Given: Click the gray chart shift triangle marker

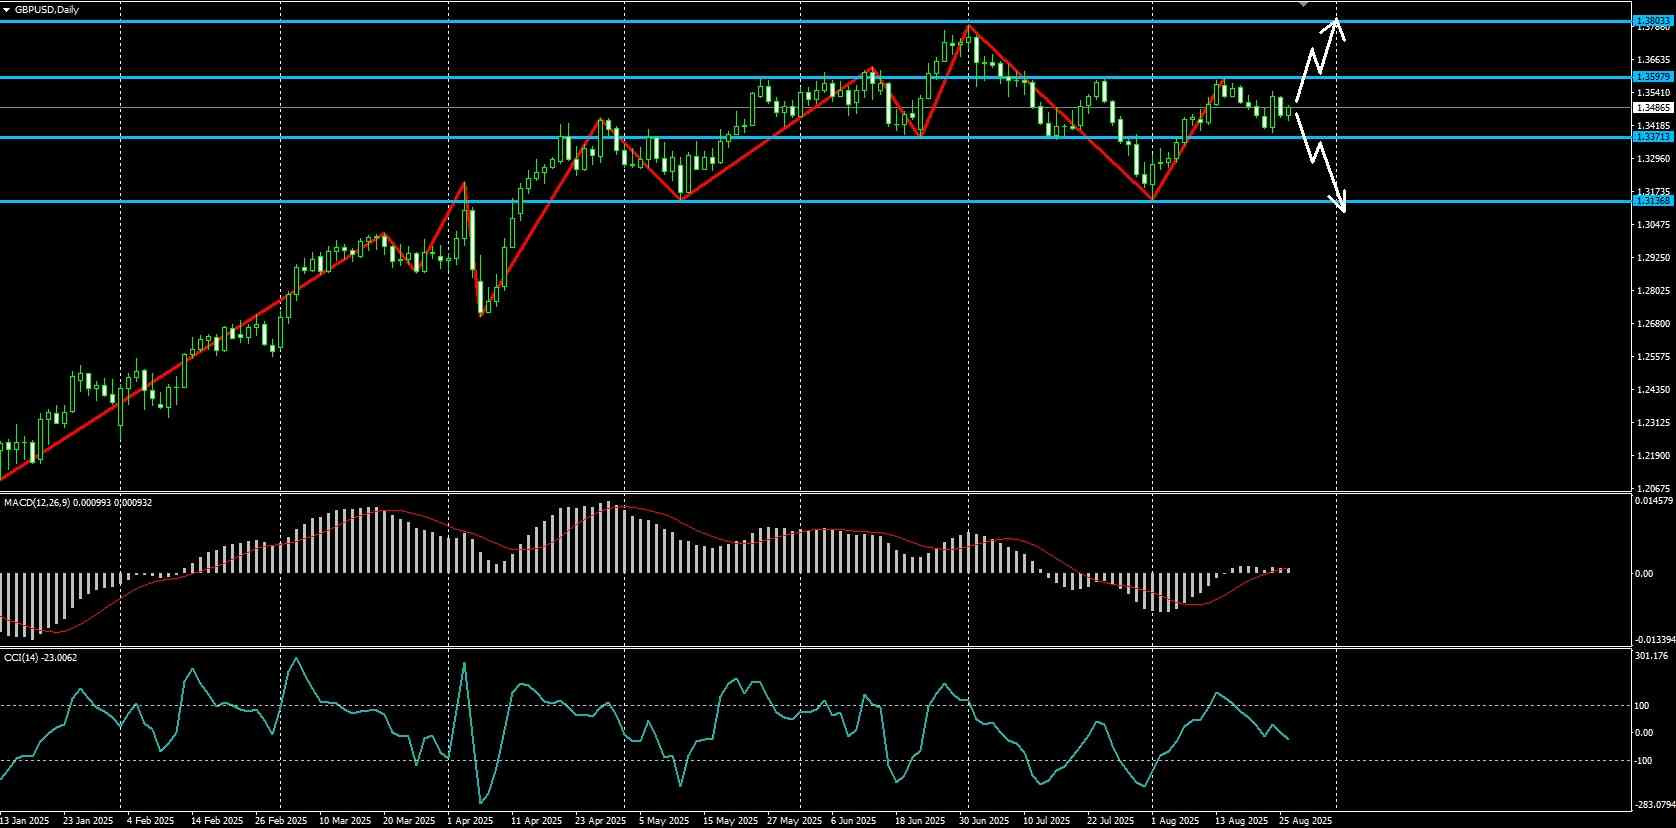Looking at the screenshot, I should [1303, 4].
